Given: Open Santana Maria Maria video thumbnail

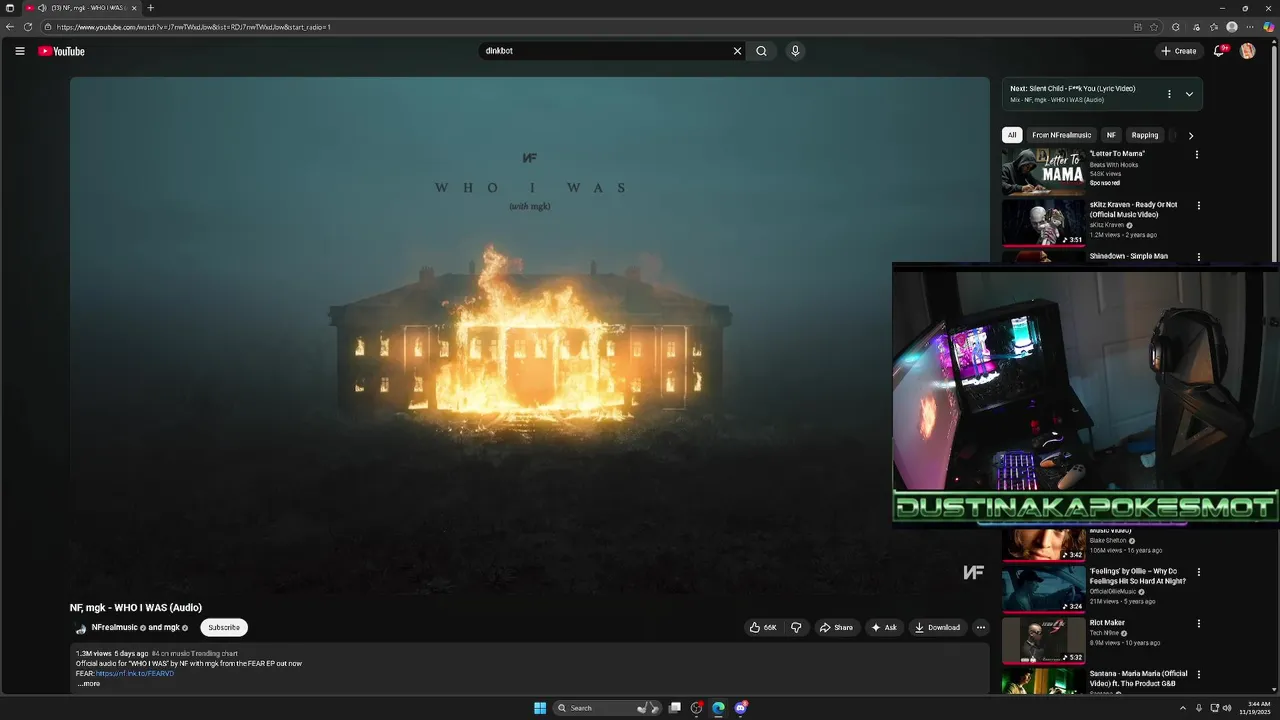Looking at the screenshot, I should 1043,682.
